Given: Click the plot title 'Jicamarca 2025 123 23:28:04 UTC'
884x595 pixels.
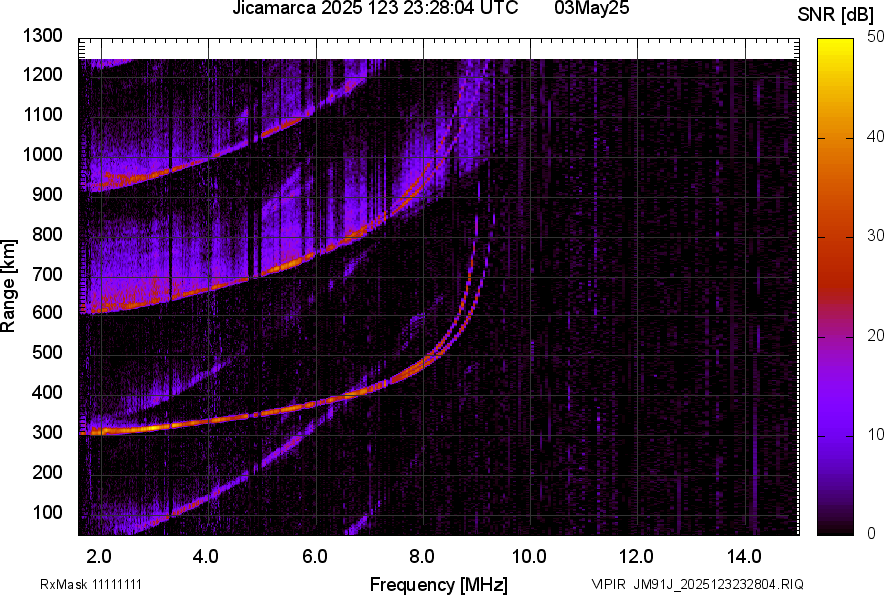Looking at the screenshot, I should (375, 8).
